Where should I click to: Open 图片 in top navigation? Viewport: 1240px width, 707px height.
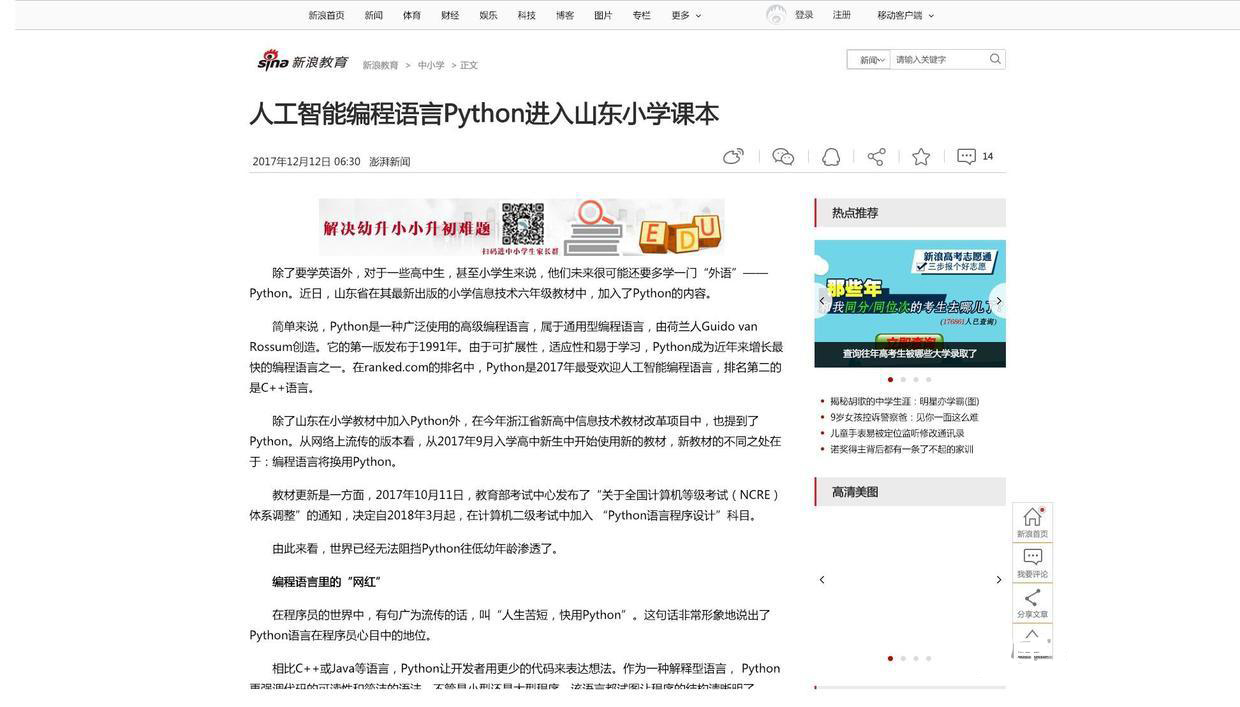[x=603, y=15]
